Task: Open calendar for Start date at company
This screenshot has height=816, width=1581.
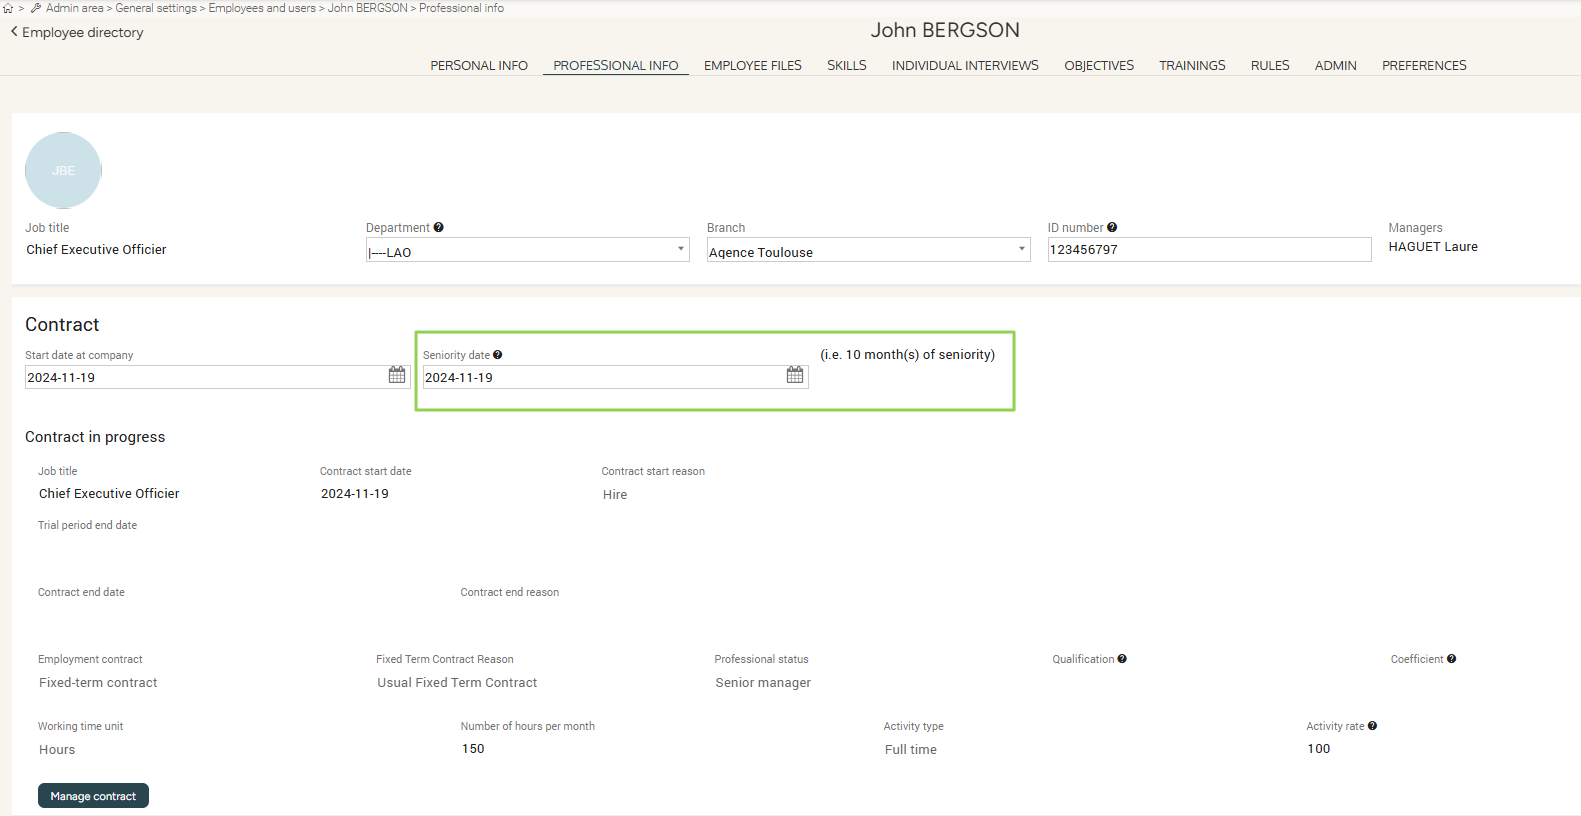Action: pos(397,375)
